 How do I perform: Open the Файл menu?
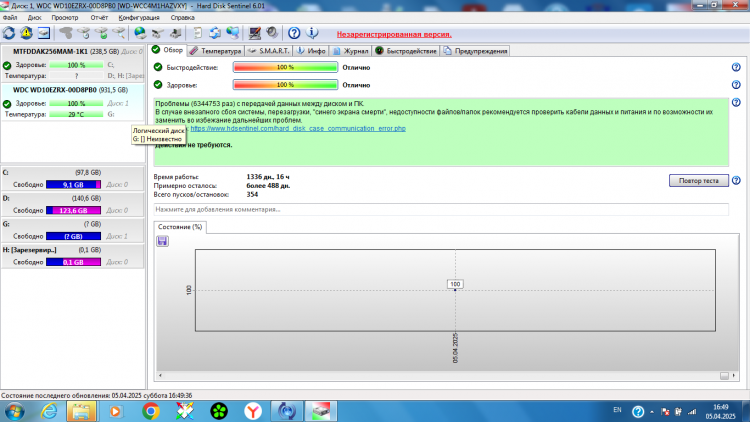coord(10,18)
